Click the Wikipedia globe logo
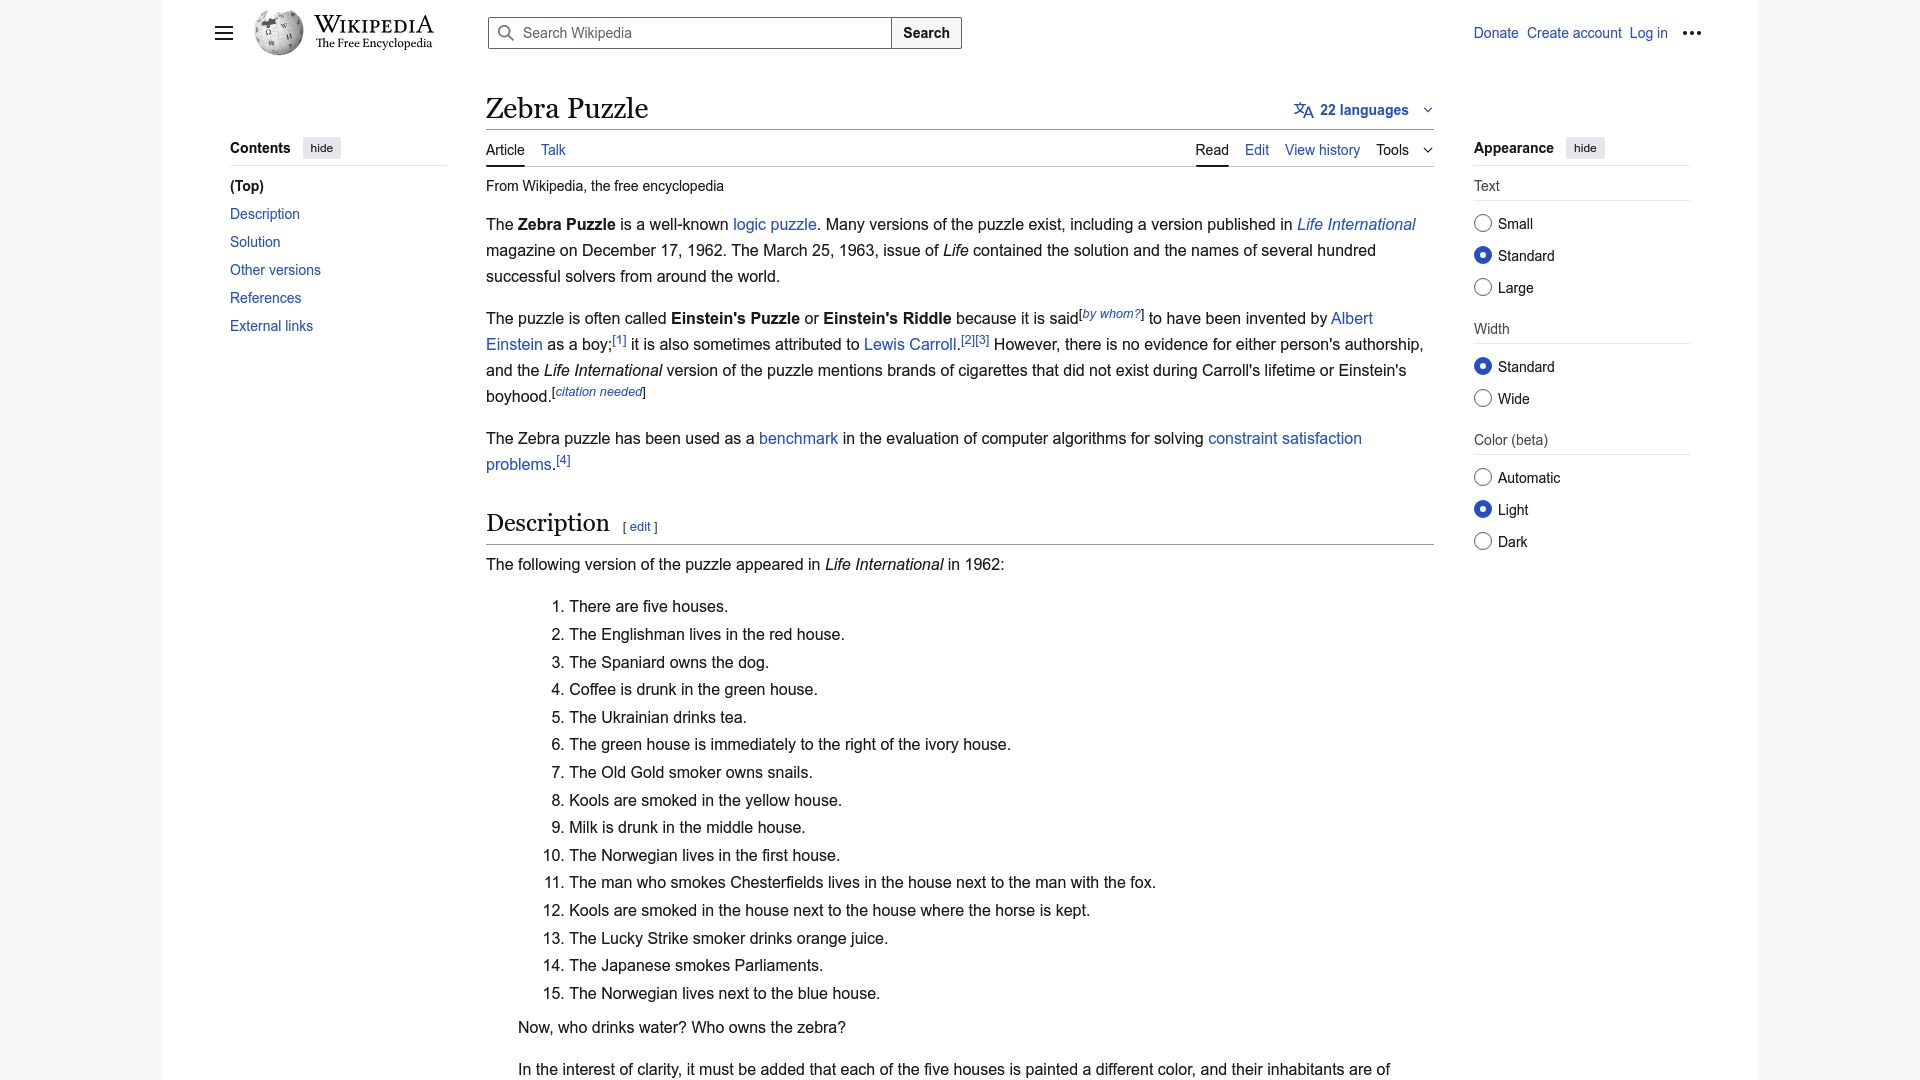1920x1080 pixels. pos(279,33)
